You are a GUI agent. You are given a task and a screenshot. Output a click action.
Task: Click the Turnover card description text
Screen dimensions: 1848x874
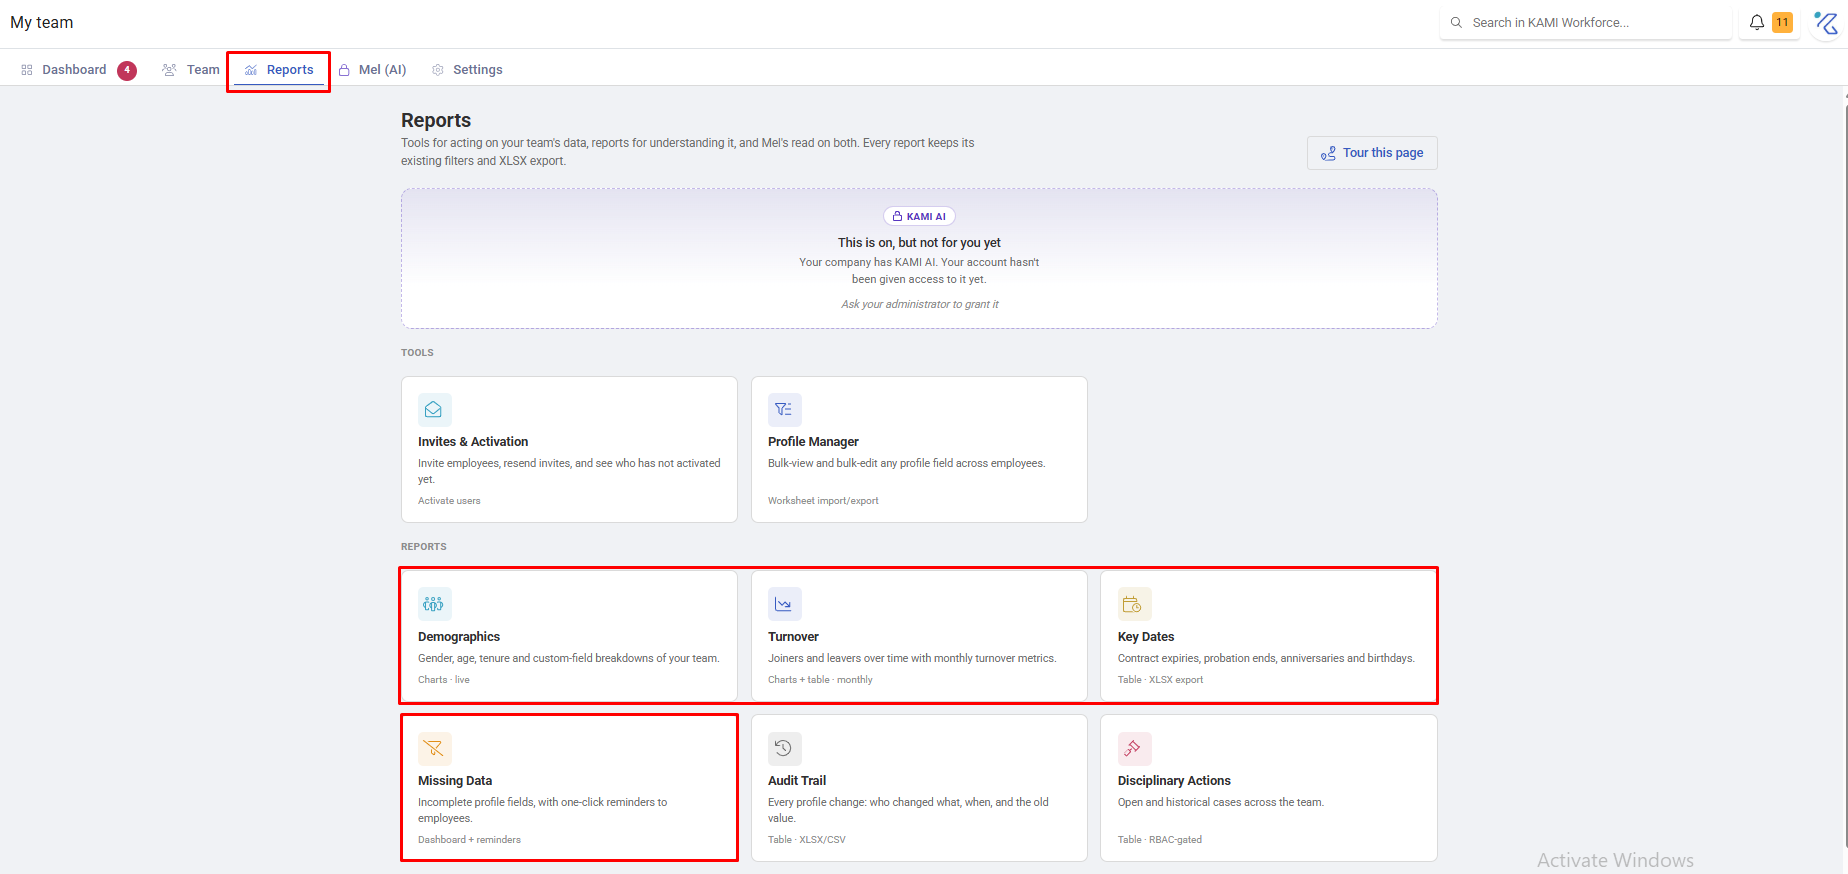[x=912, y=658]
